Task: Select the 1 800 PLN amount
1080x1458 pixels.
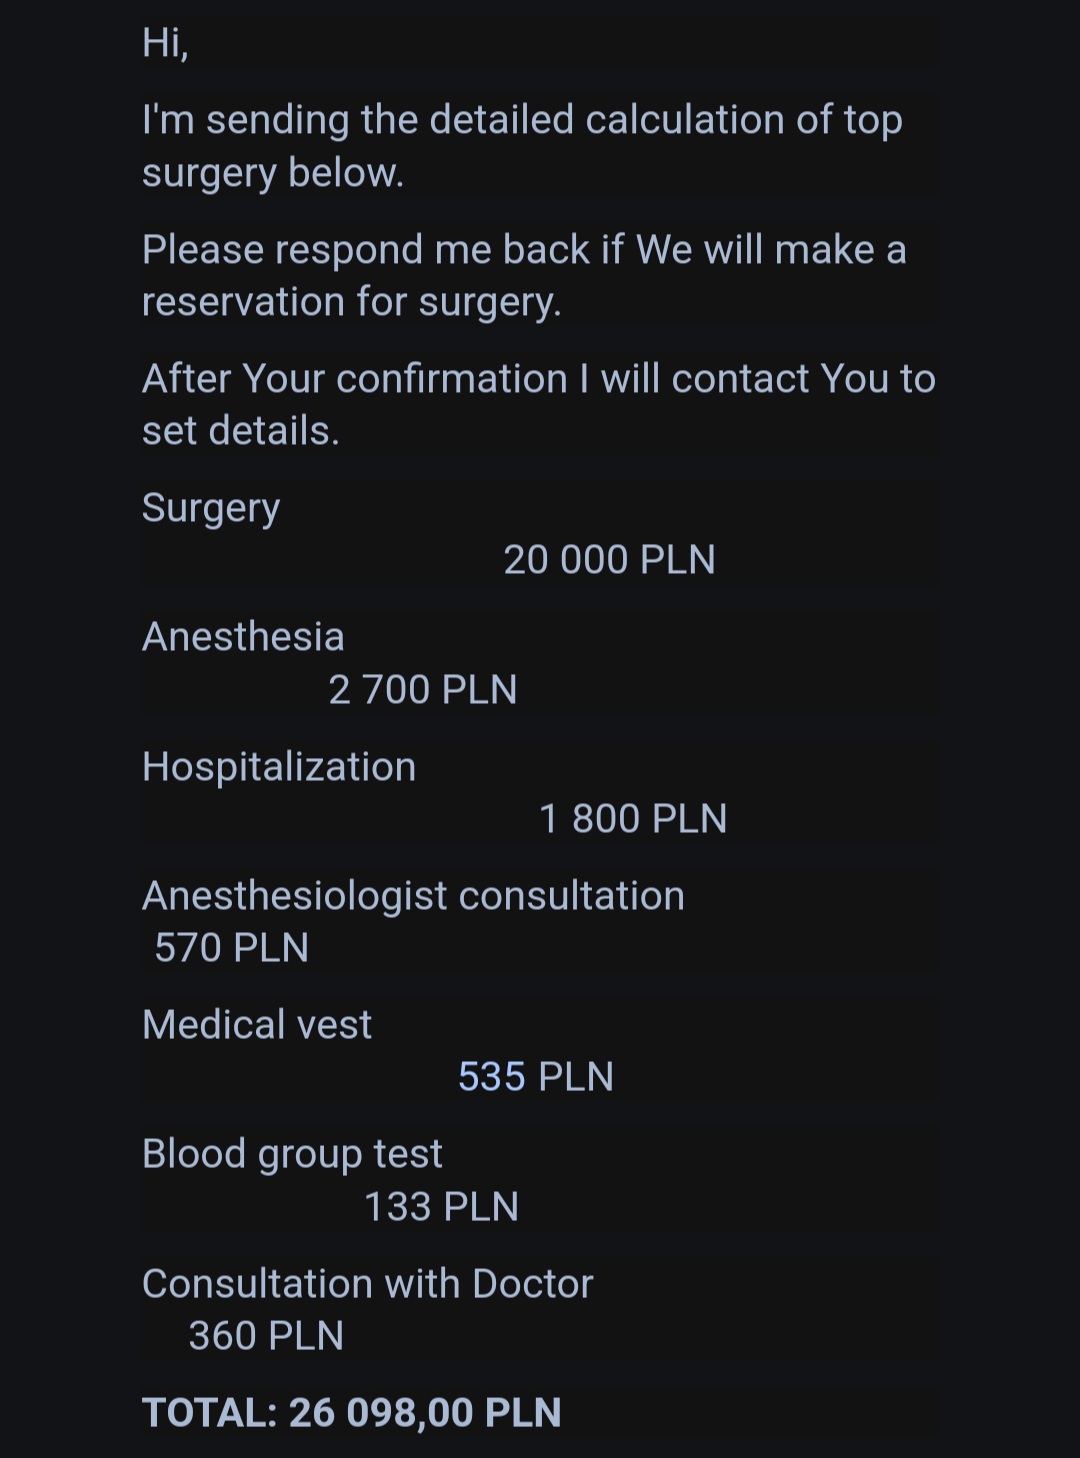Action: click(632, 819)
